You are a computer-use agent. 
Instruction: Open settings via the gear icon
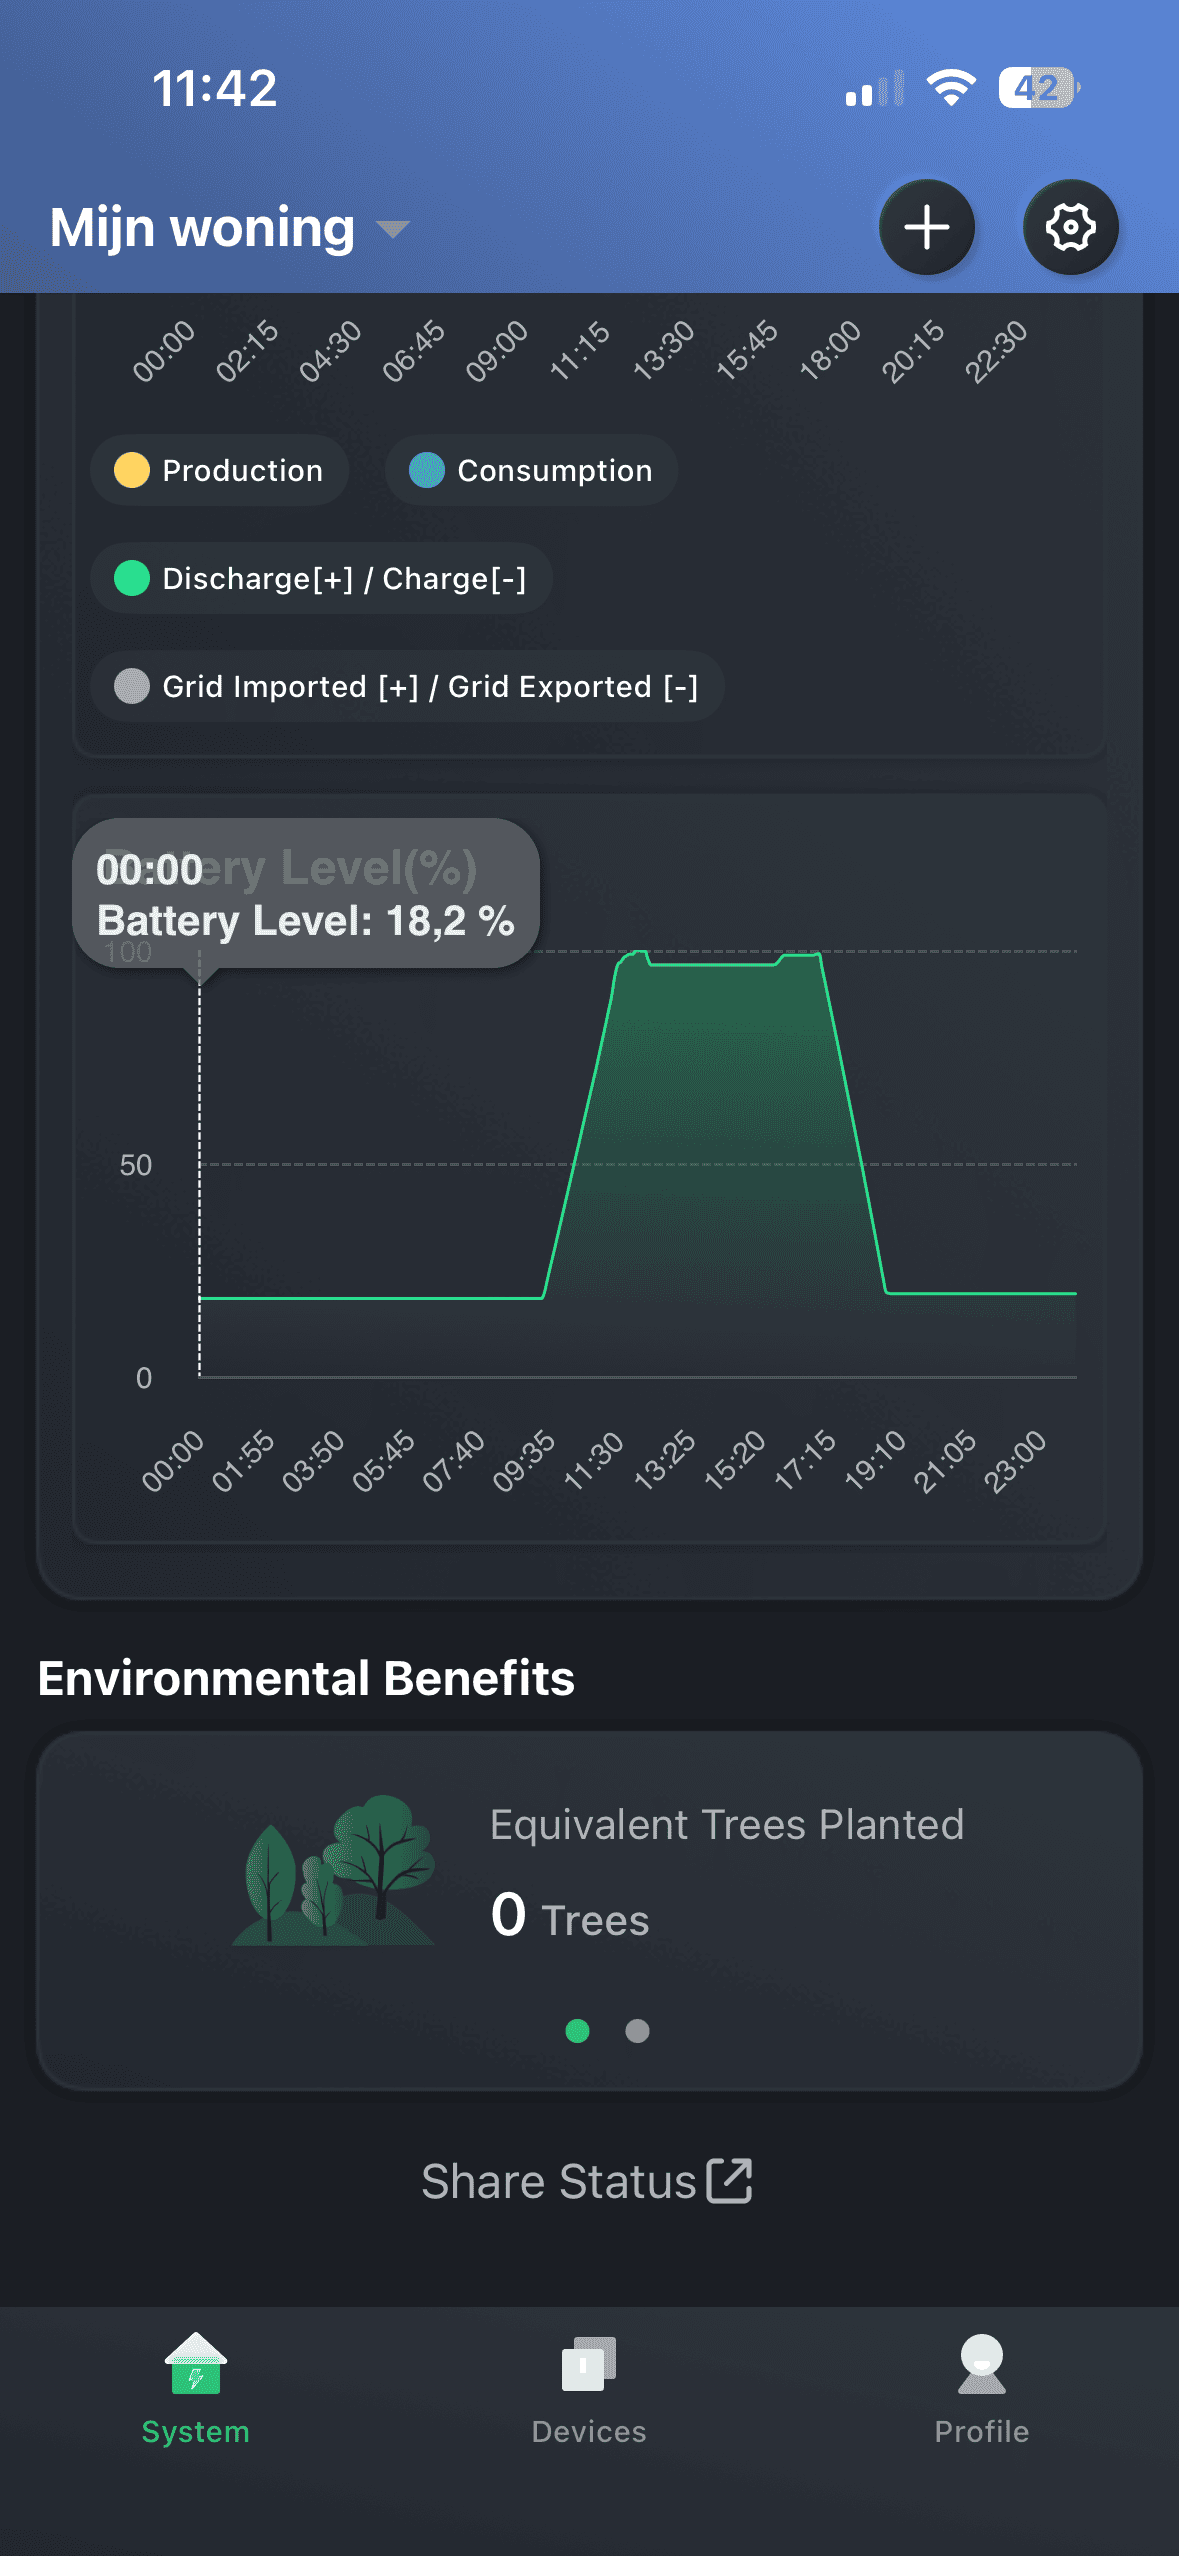(1070, 227)
